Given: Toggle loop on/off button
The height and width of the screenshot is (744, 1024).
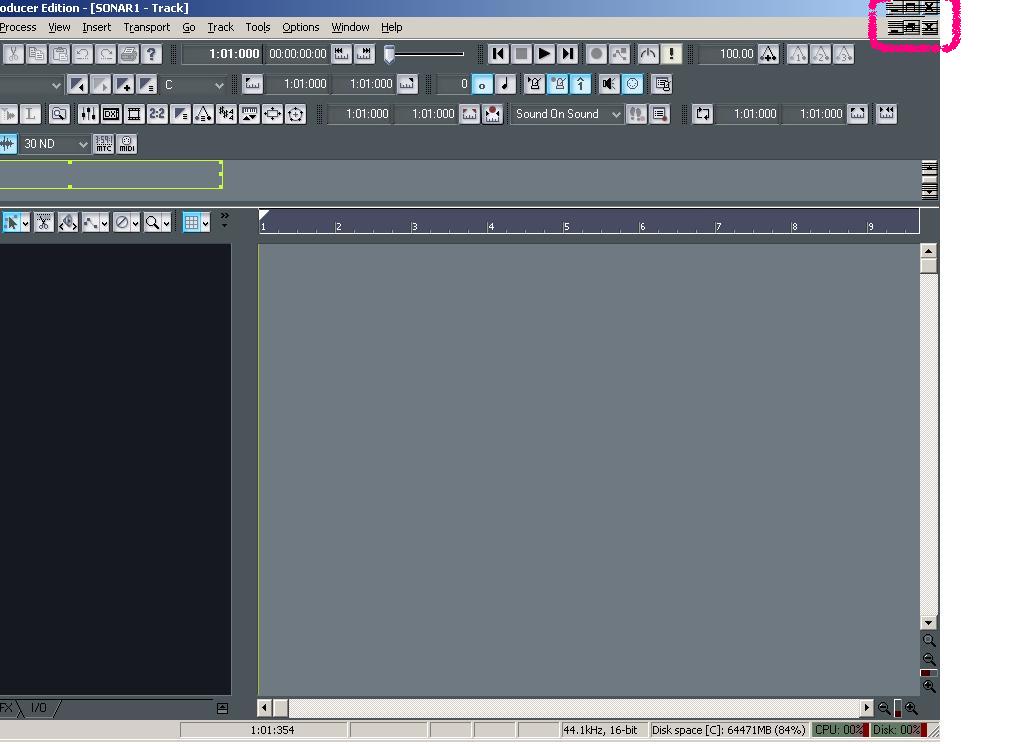Looking at the screenshot, I should (x=703, y=114).
